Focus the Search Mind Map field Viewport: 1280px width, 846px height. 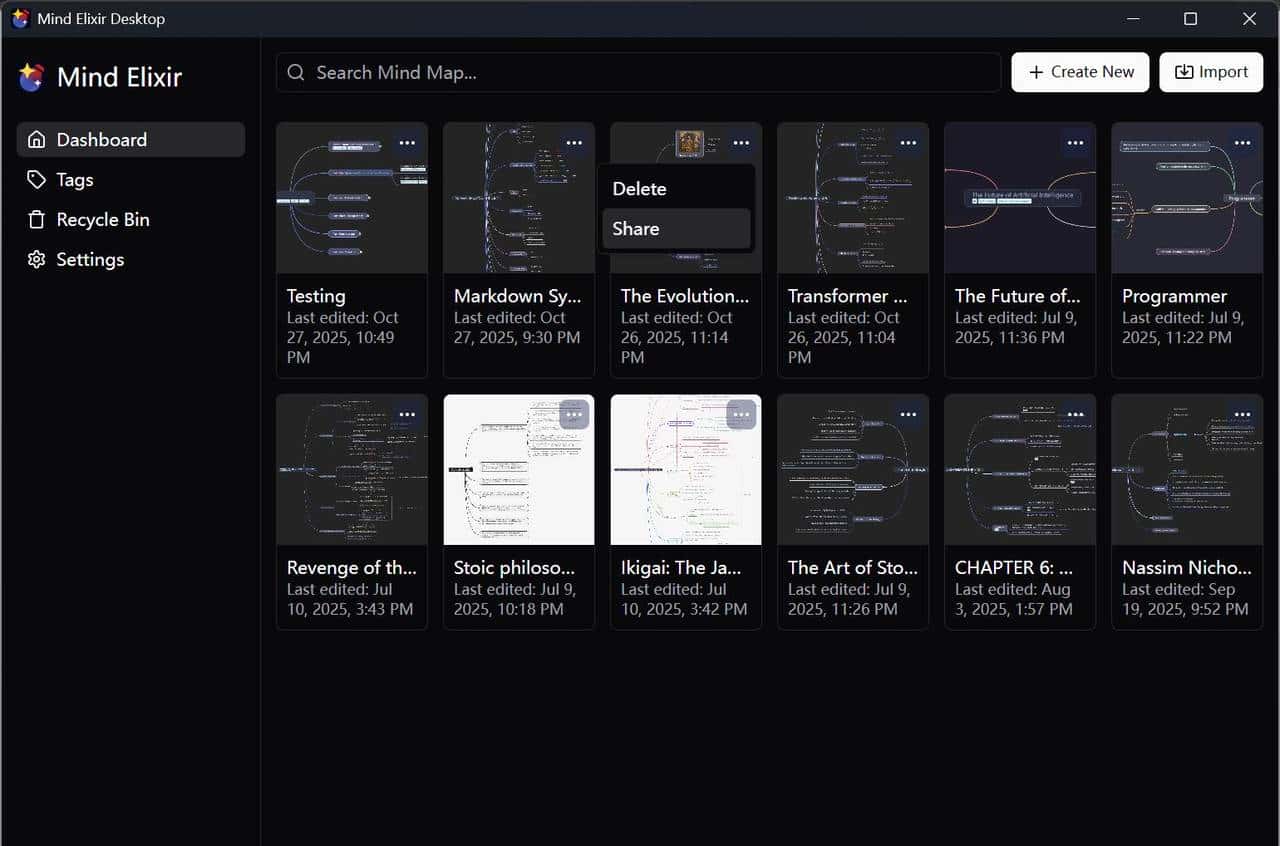(x=640, y=72)
